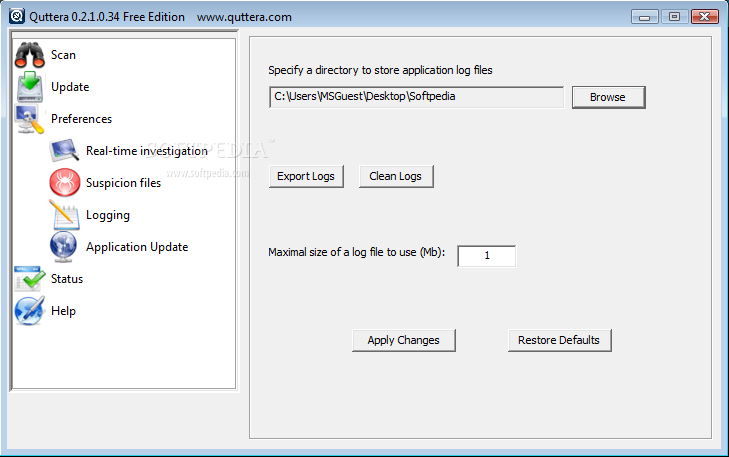Click the green checkmark Status icon
The image size is (729, 457).
(29, 278)
